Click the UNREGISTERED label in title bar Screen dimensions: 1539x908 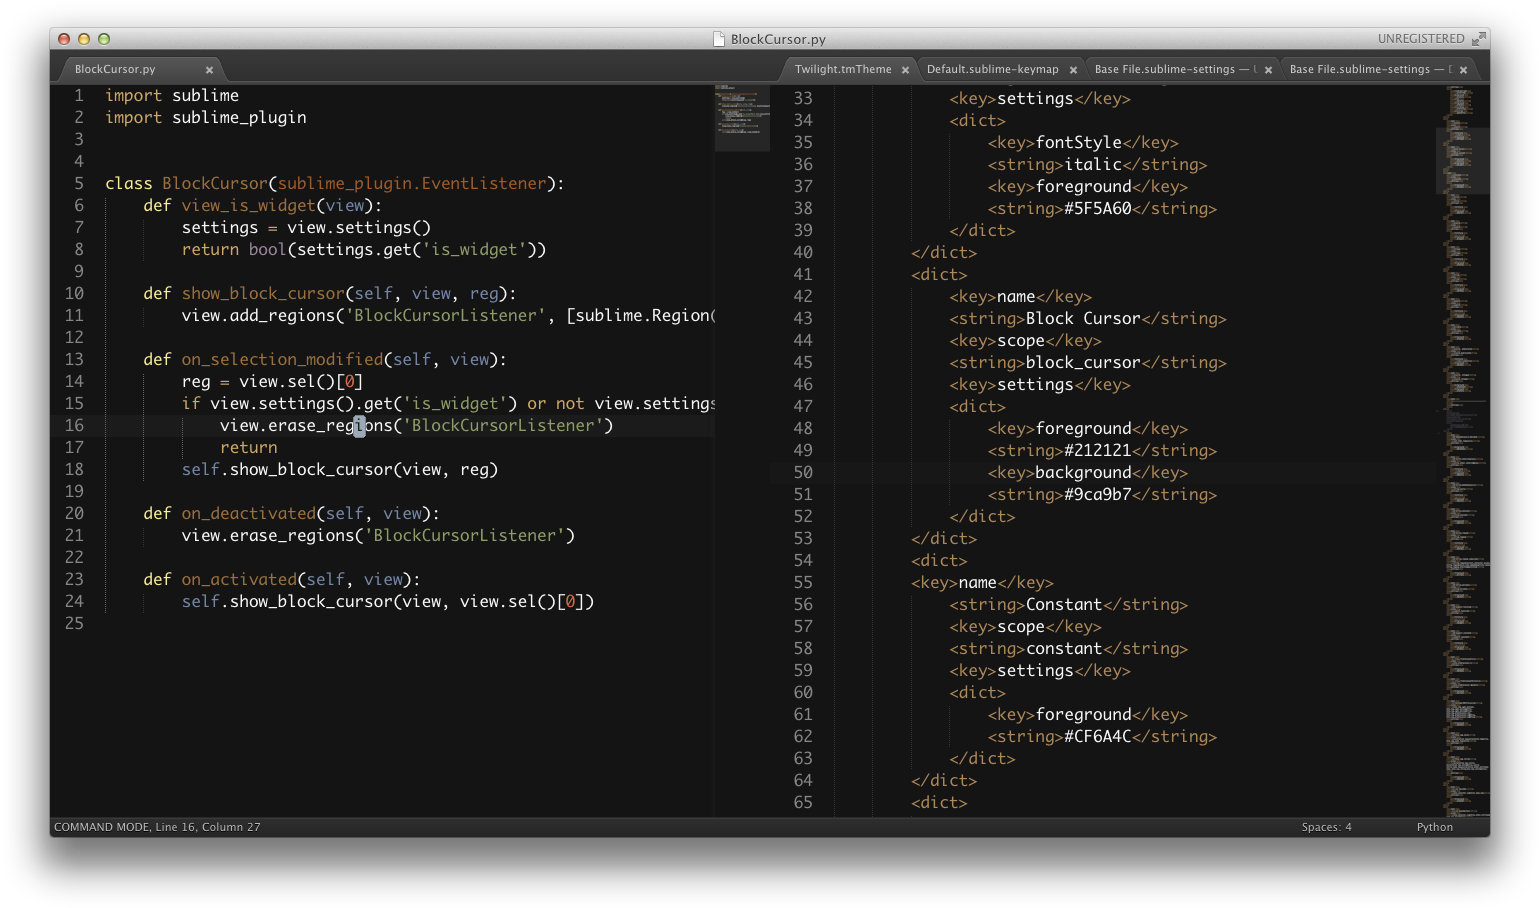click(1420, 39)
